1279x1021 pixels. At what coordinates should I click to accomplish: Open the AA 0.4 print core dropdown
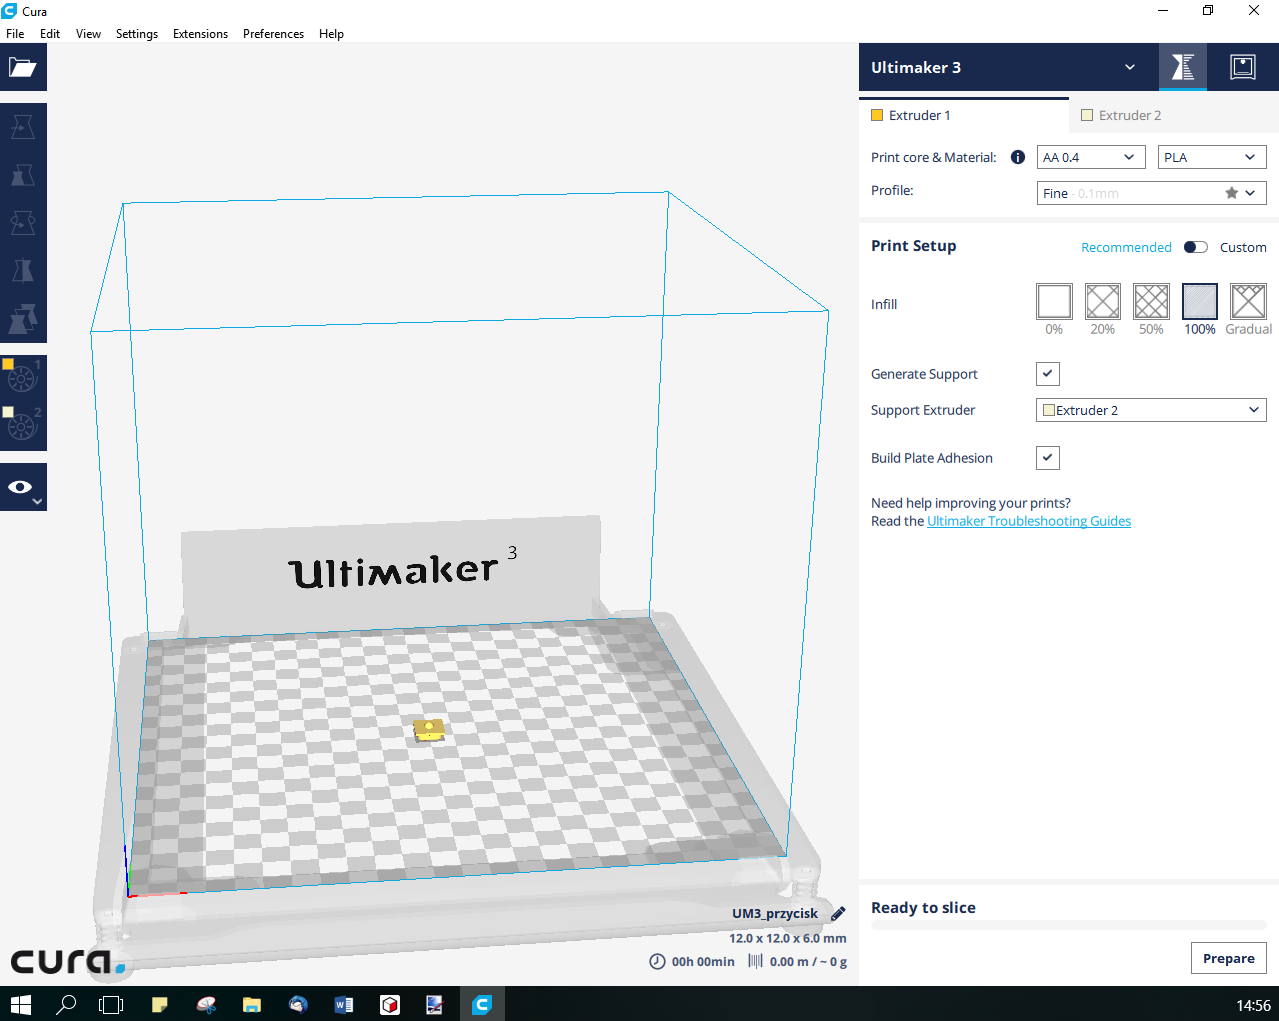1091,157
